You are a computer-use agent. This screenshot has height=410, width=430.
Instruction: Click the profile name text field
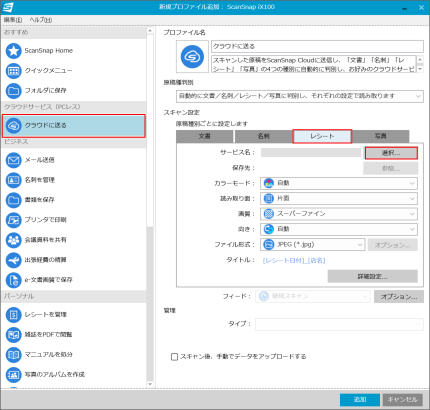click(317, 46)
